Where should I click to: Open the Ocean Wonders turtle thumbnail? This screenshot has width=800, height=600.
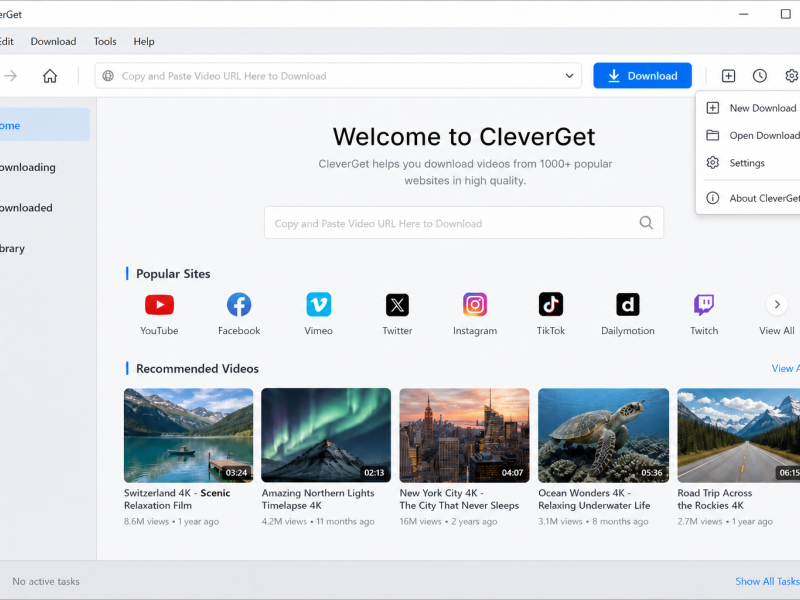[604, 435]
